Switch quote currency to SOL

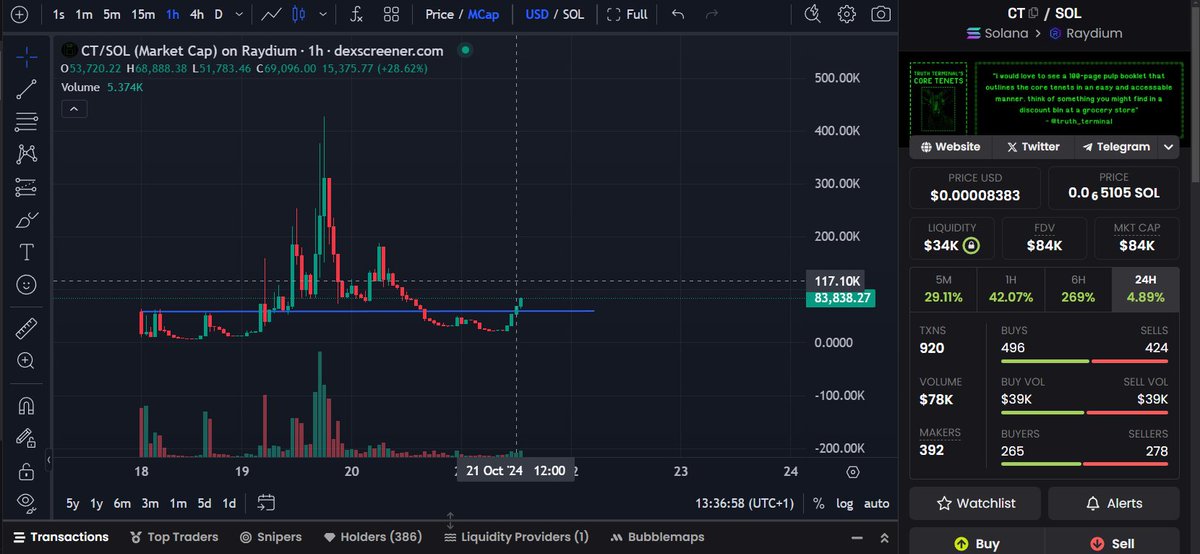[x=573, y=14]
